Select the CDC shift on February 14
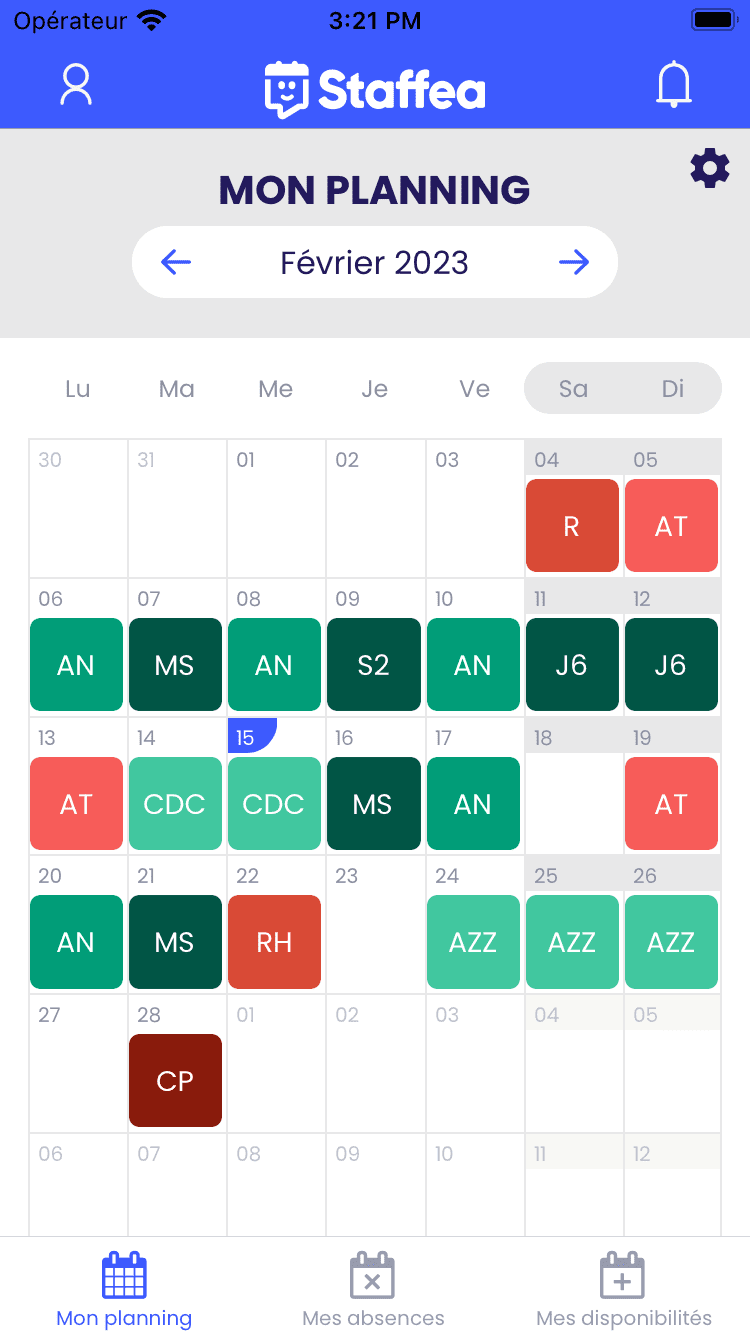 [175, 803]
